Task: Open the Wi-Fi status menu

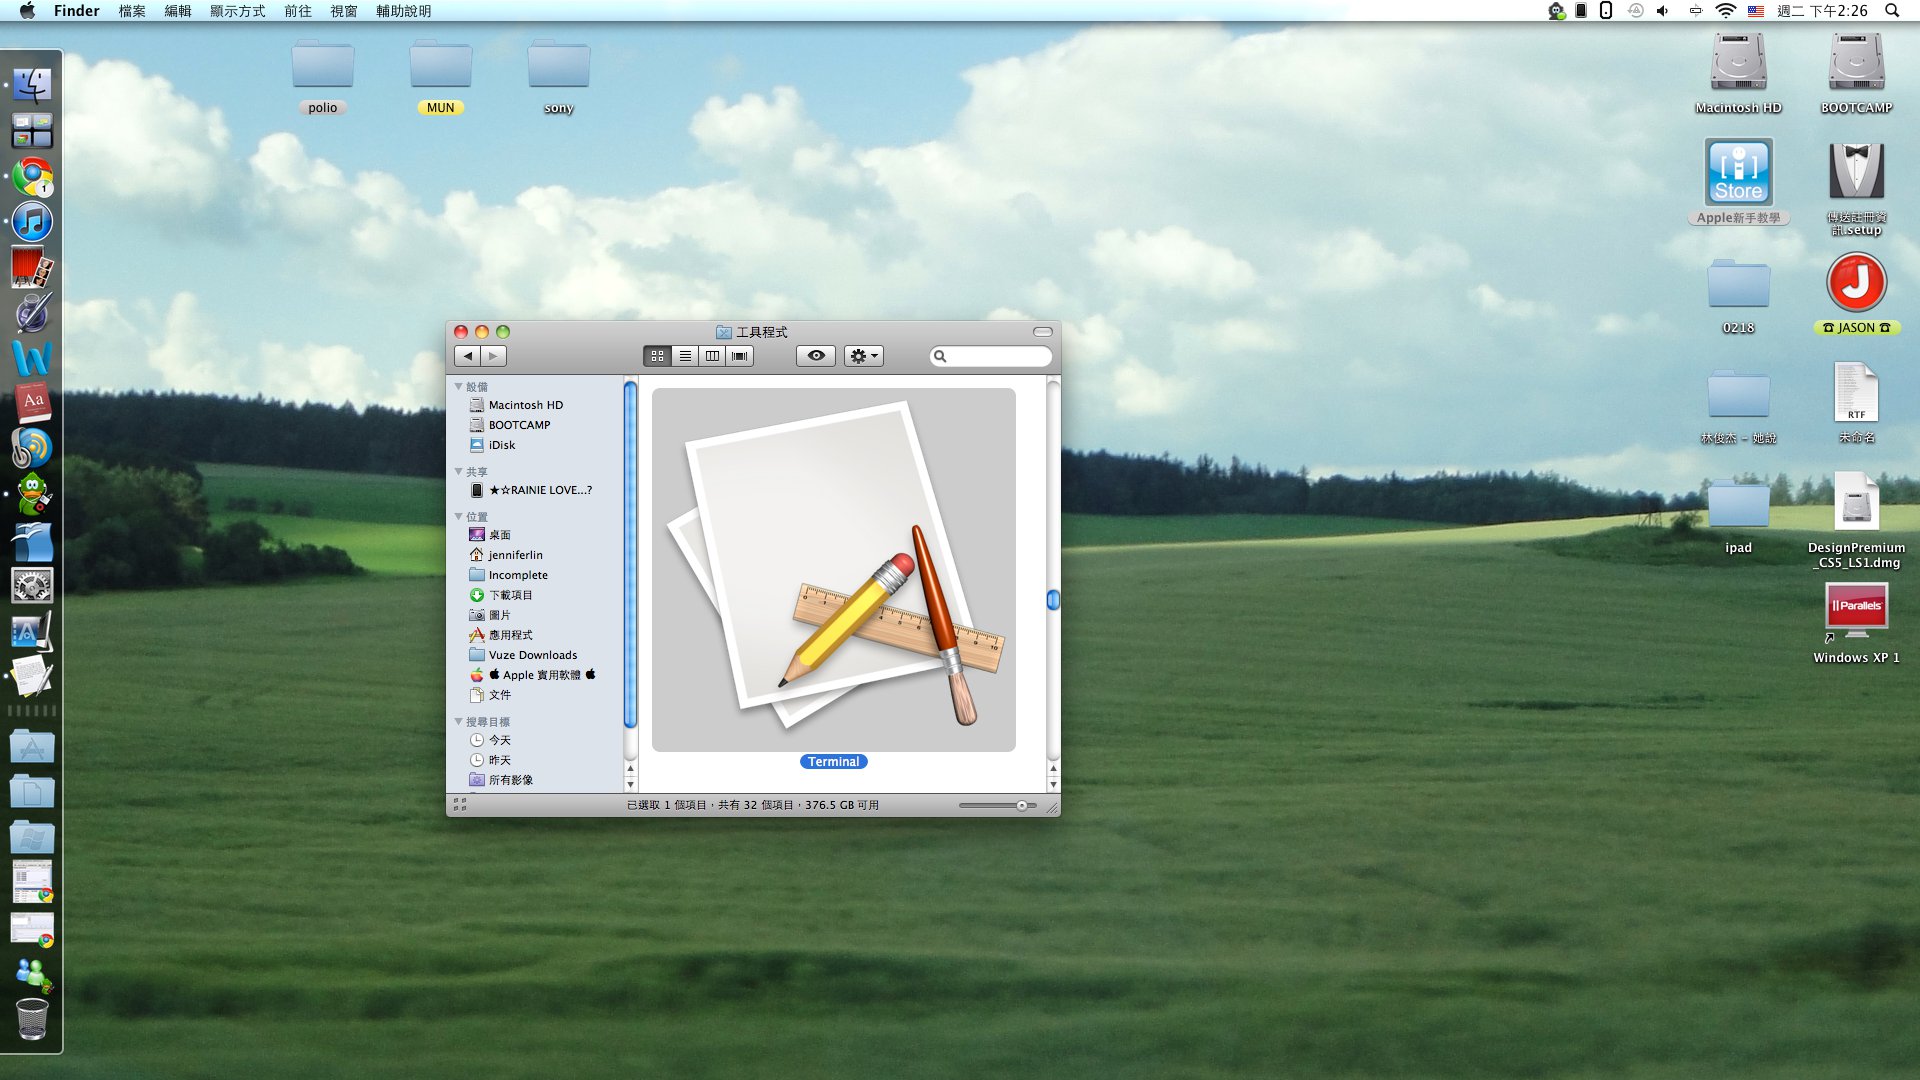Action: coord(1725,11)
